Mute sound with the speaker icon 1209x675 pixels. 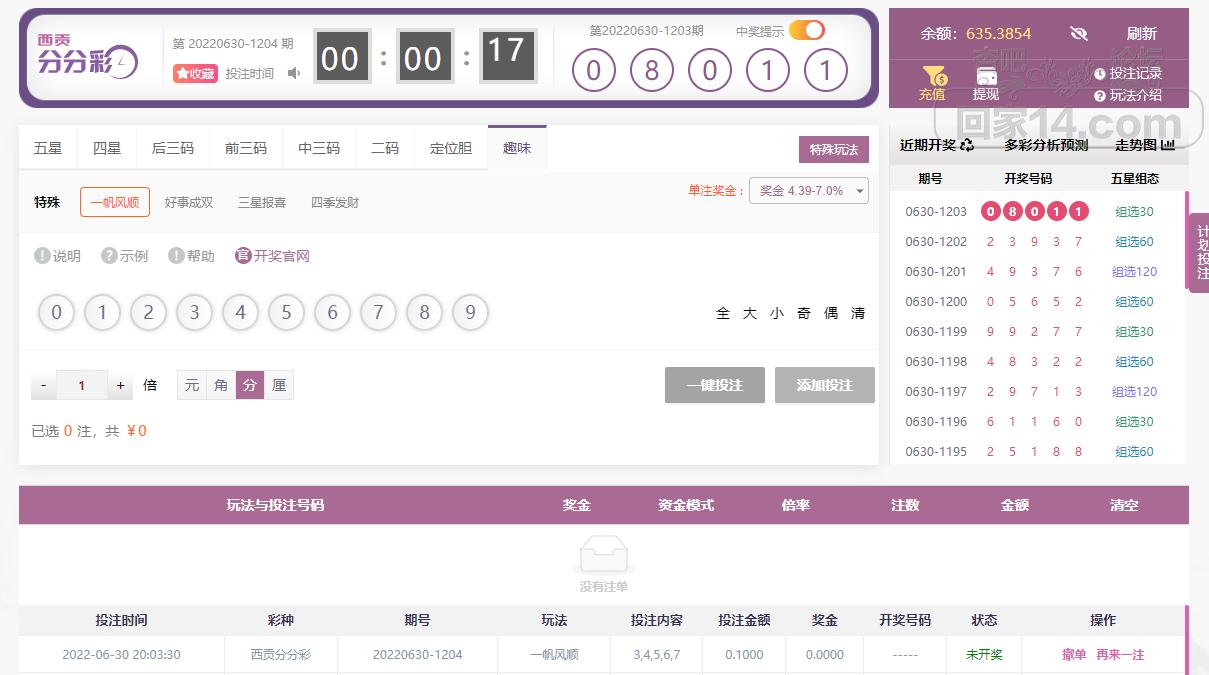(x=294, y=73)
